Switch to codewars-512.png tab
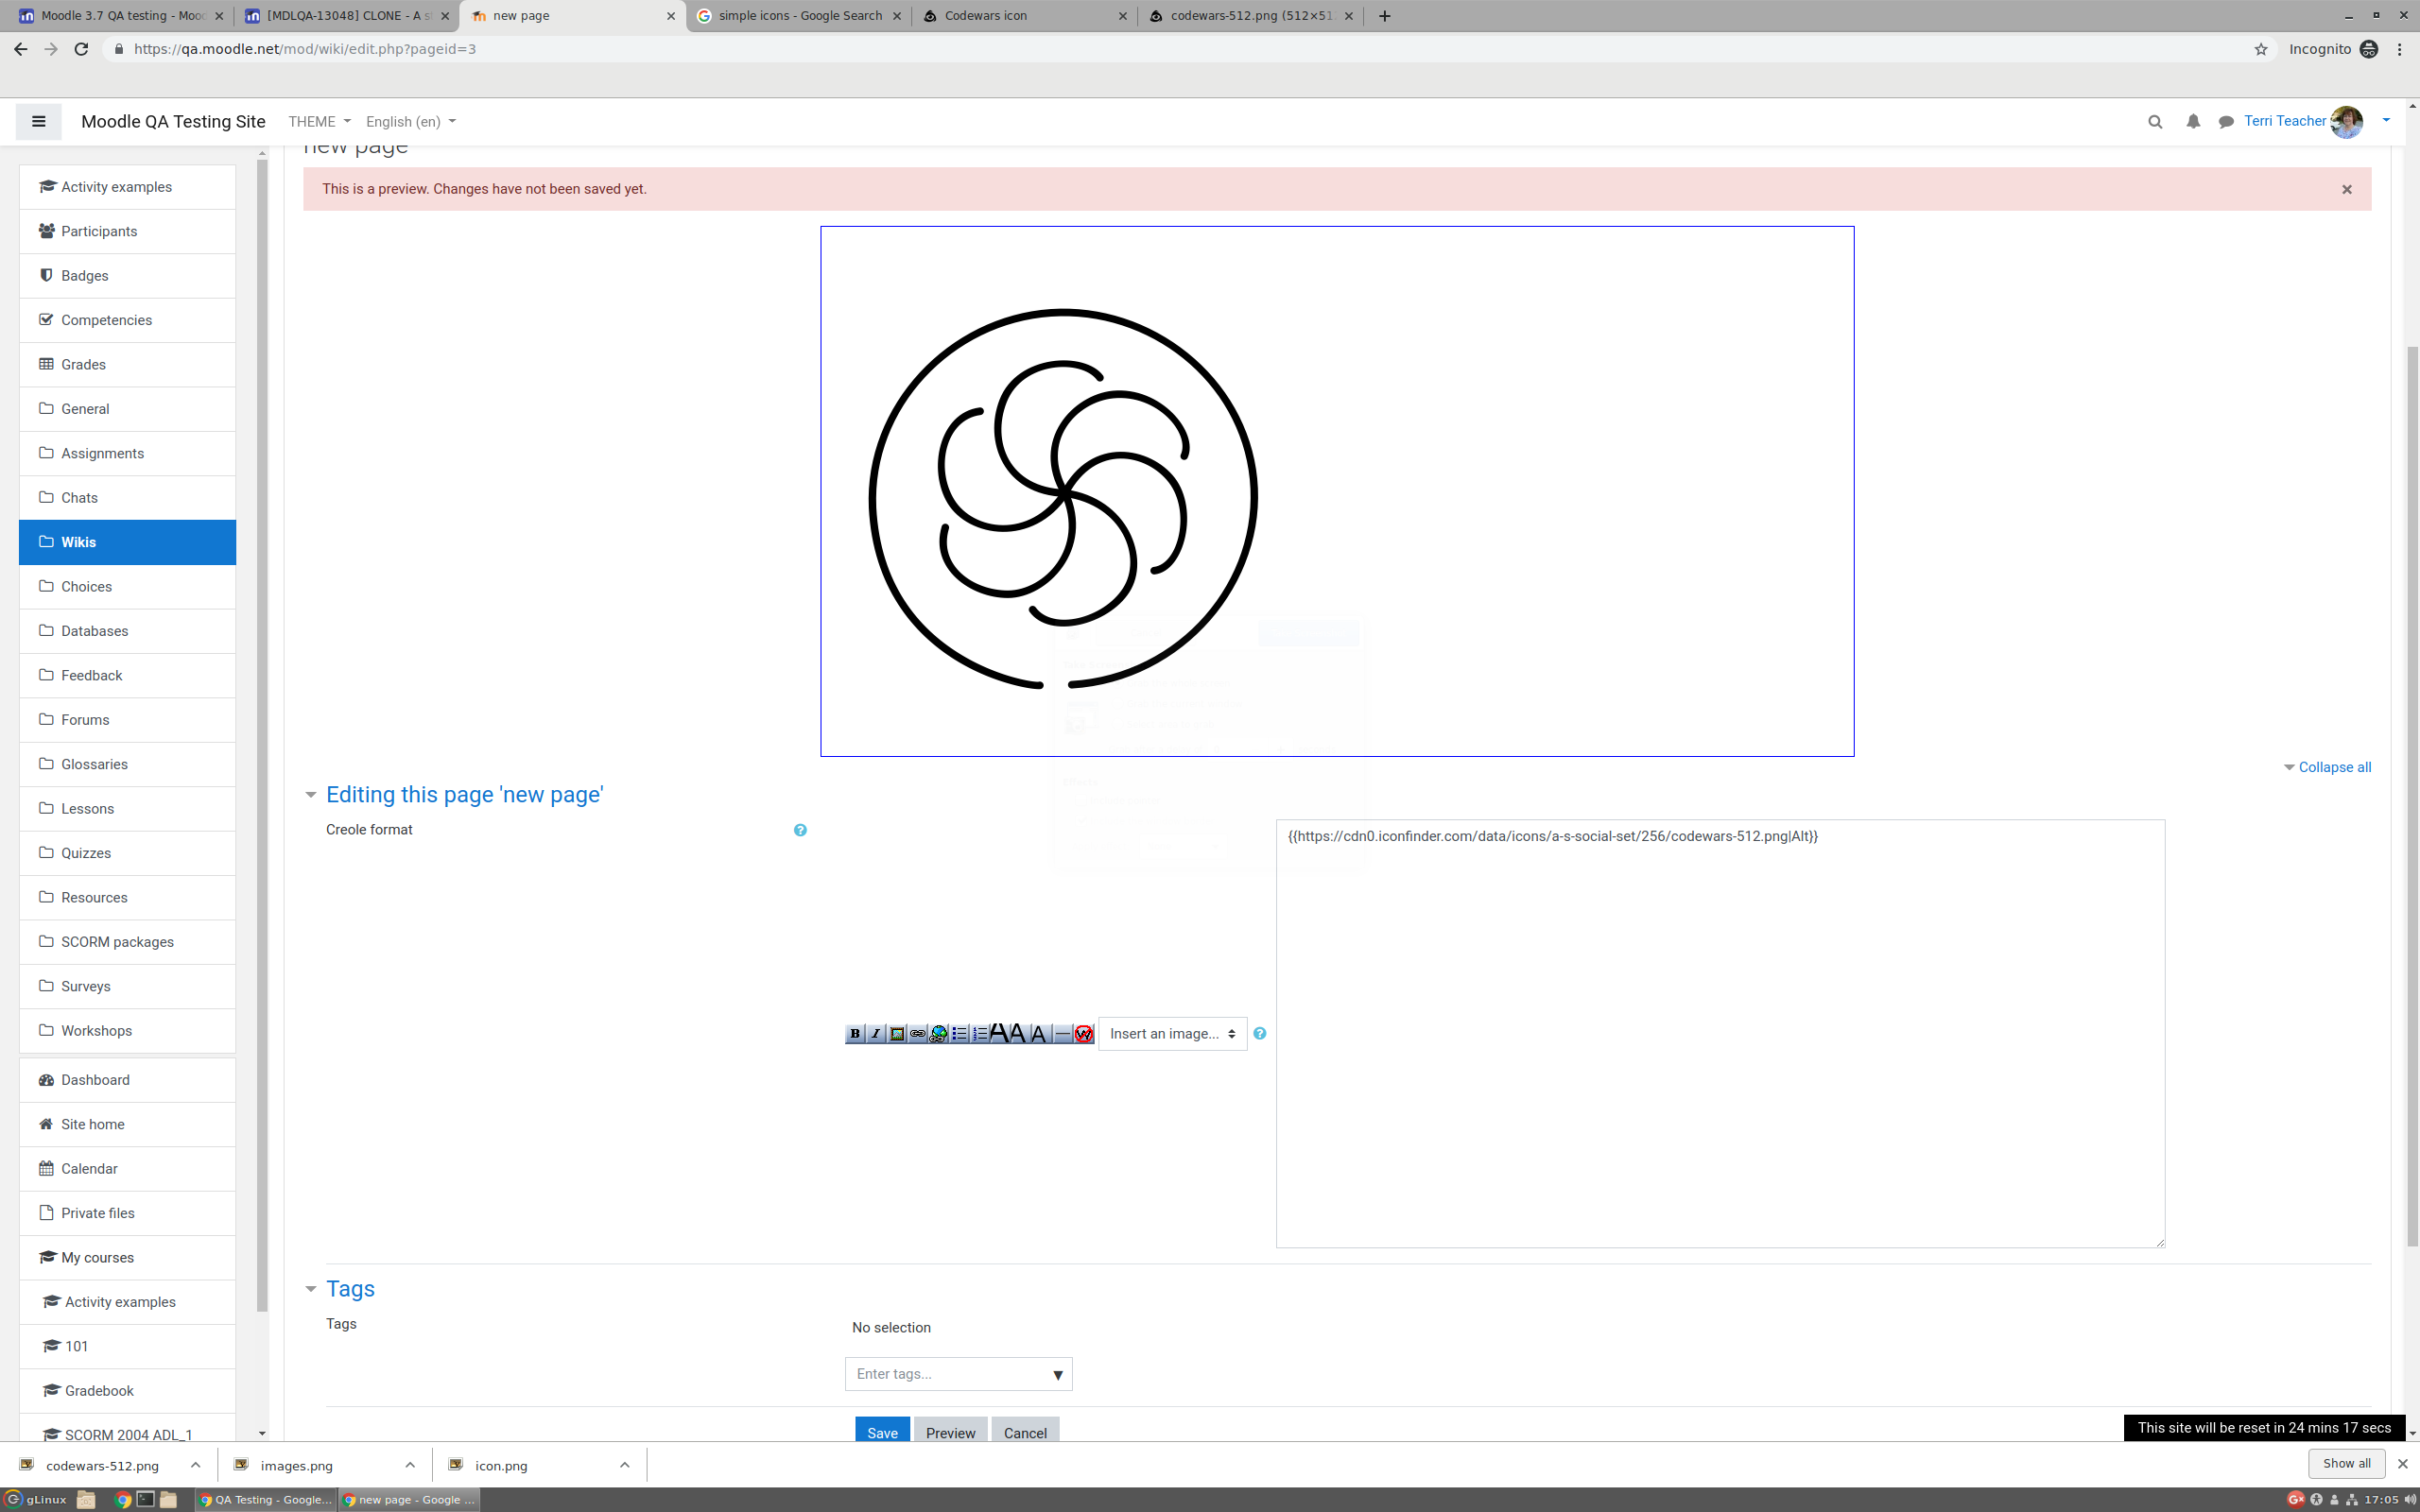 [1251, 16]
